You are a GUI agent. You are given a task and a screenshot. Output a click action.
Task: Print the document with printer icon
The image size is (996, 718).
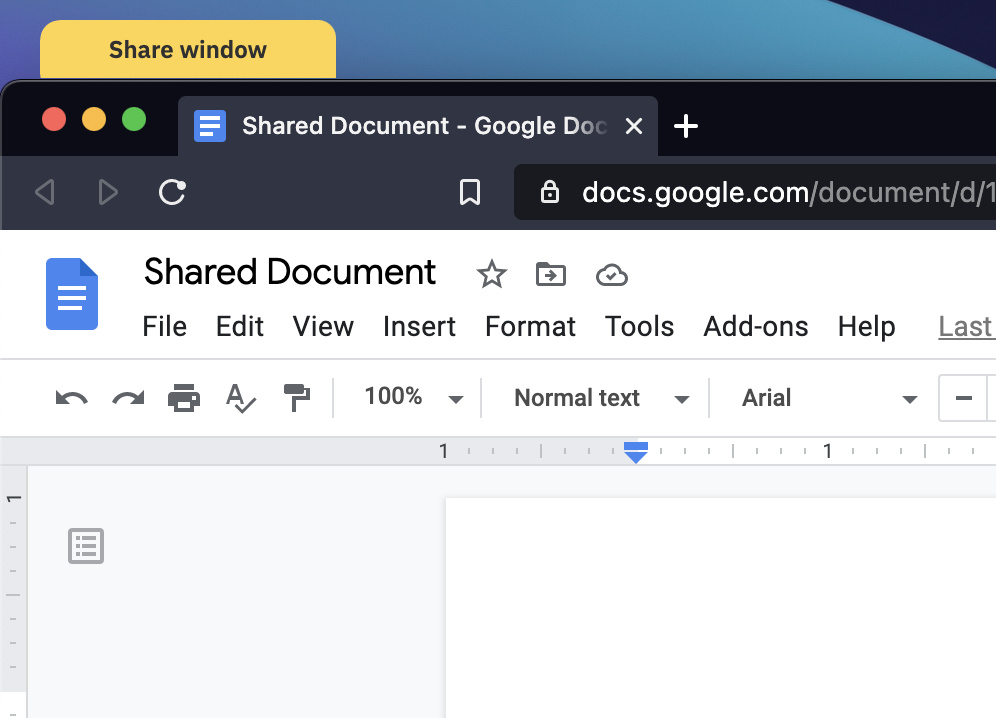(184, 398)
